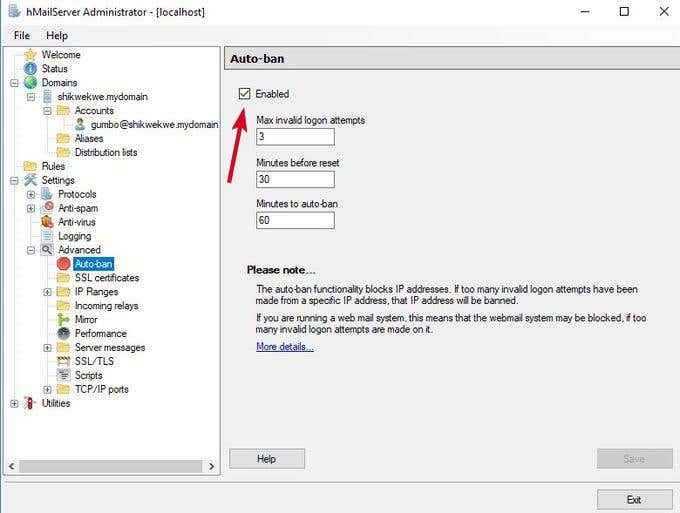The image size is (680, 513).
Task: Click the Max invalid logon attempts field
Action: click(x=295, y=137)
